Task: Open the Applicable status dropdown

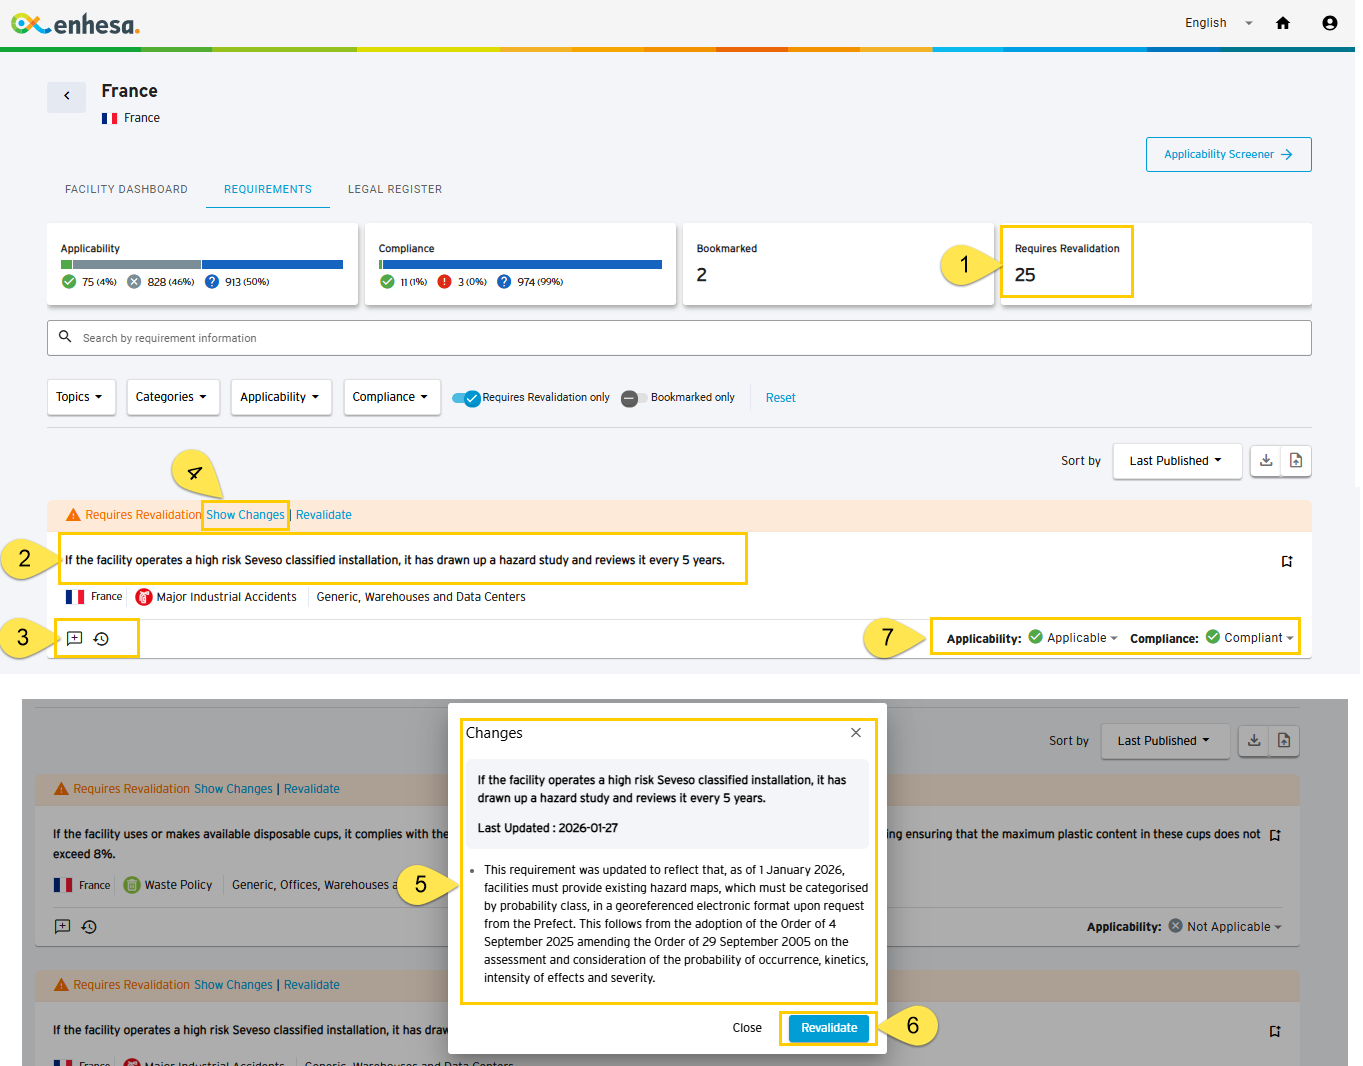Action: coord(1074,638)
